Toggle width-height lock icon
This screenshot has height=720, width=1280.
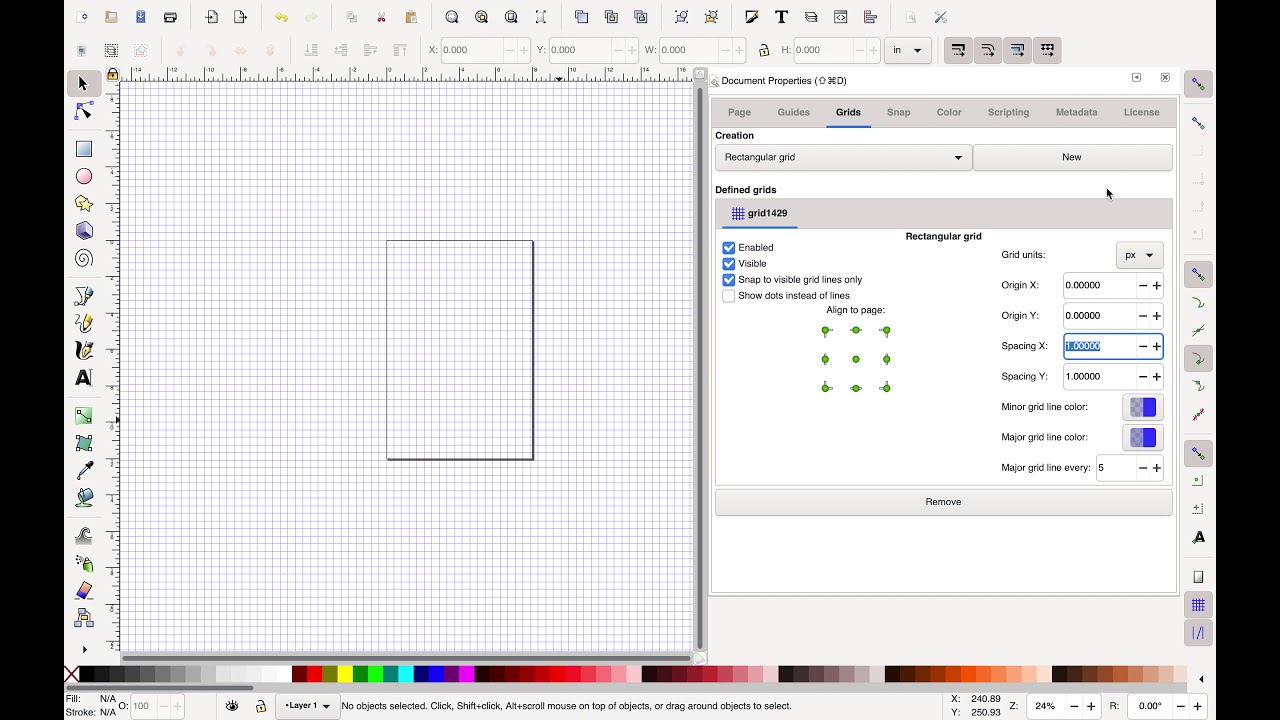(x=764, y=50)
